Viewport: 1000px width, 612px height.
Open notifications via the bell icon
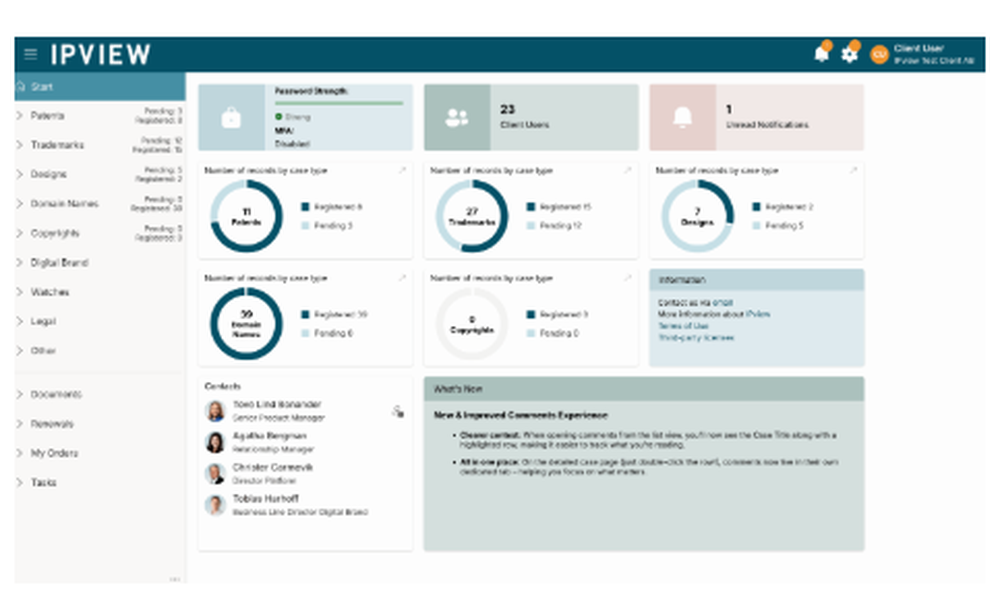(x=823, y=53)
